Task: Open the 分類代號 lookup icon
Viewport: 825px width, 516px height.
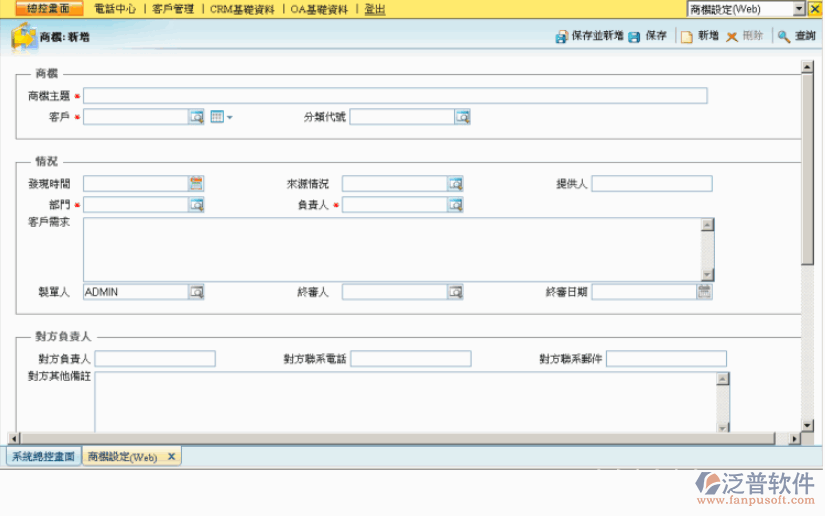Action: click(462, 117)
